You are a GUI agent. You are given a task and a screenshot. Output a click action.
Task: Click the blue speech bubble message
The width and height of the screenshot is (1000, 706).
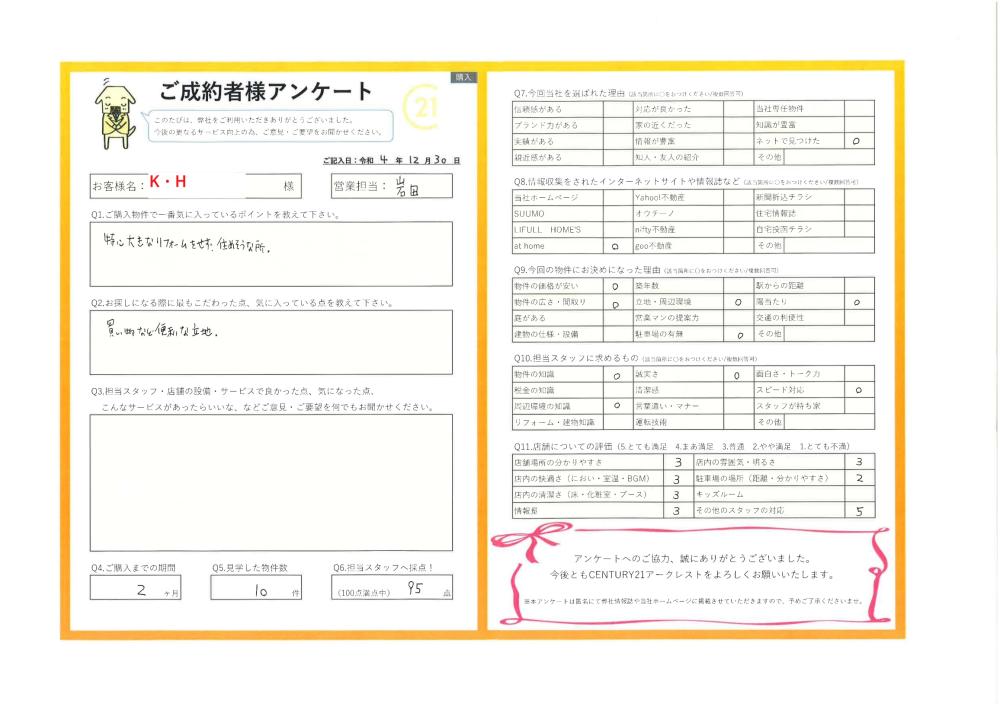coord(267,125)
